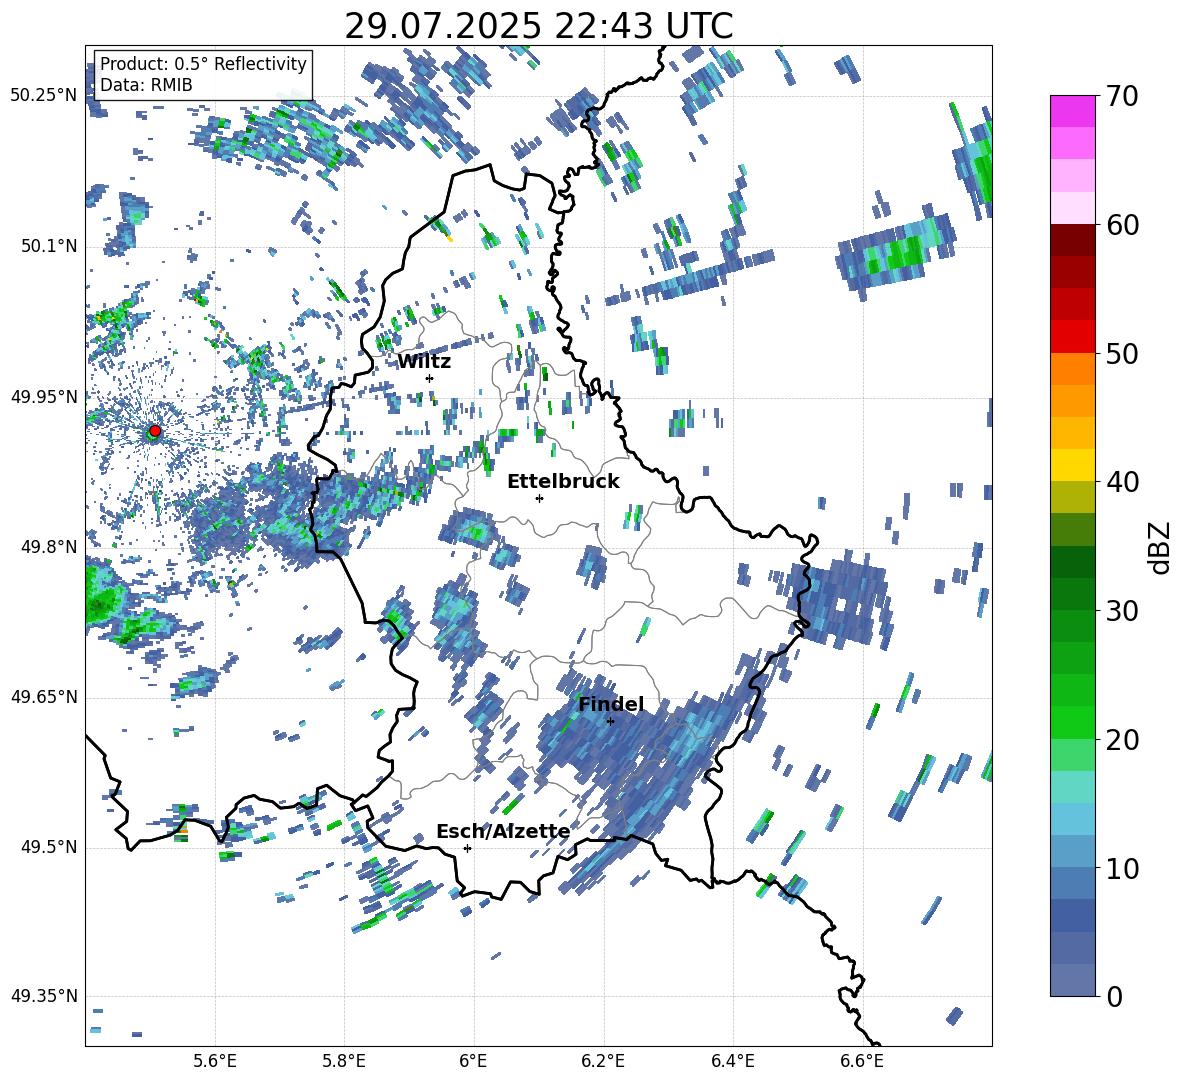1184x1081 pixels.
Task: Click the colorbar tick label 50
Action: pos(1123,354)
